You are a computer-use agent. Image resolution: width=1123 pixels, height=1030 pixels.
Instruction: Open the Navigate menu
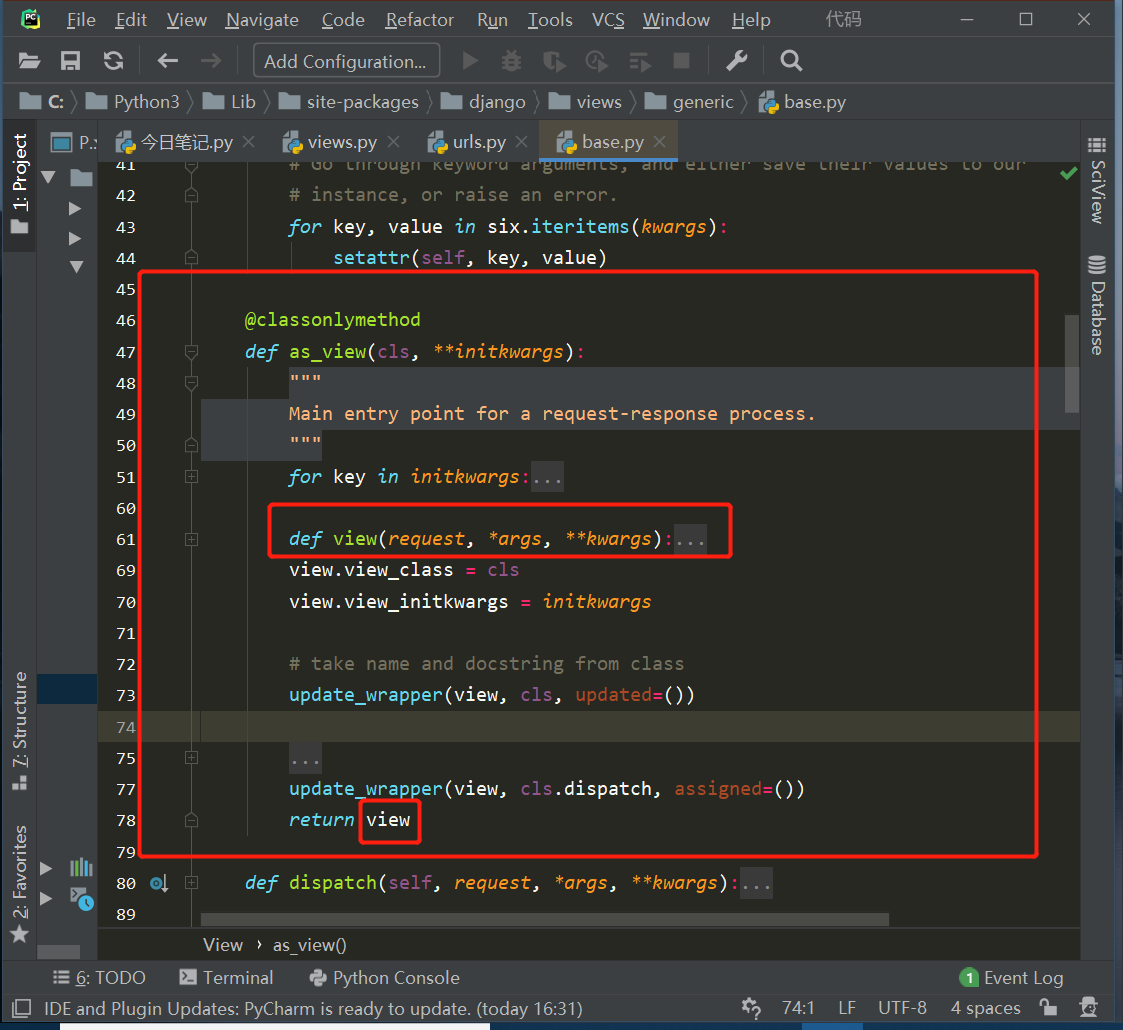(262, 20)
